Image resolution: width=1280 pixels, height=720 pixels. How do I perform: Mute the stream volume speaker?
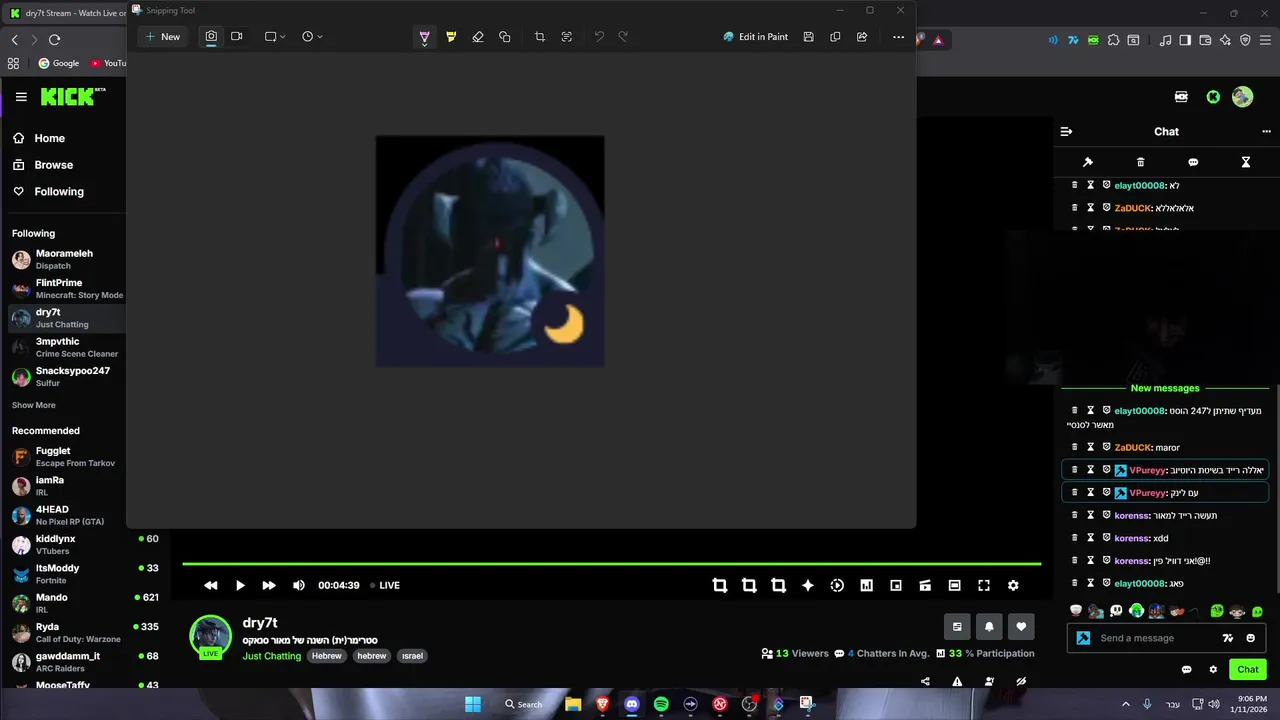(x=299, y=585)
